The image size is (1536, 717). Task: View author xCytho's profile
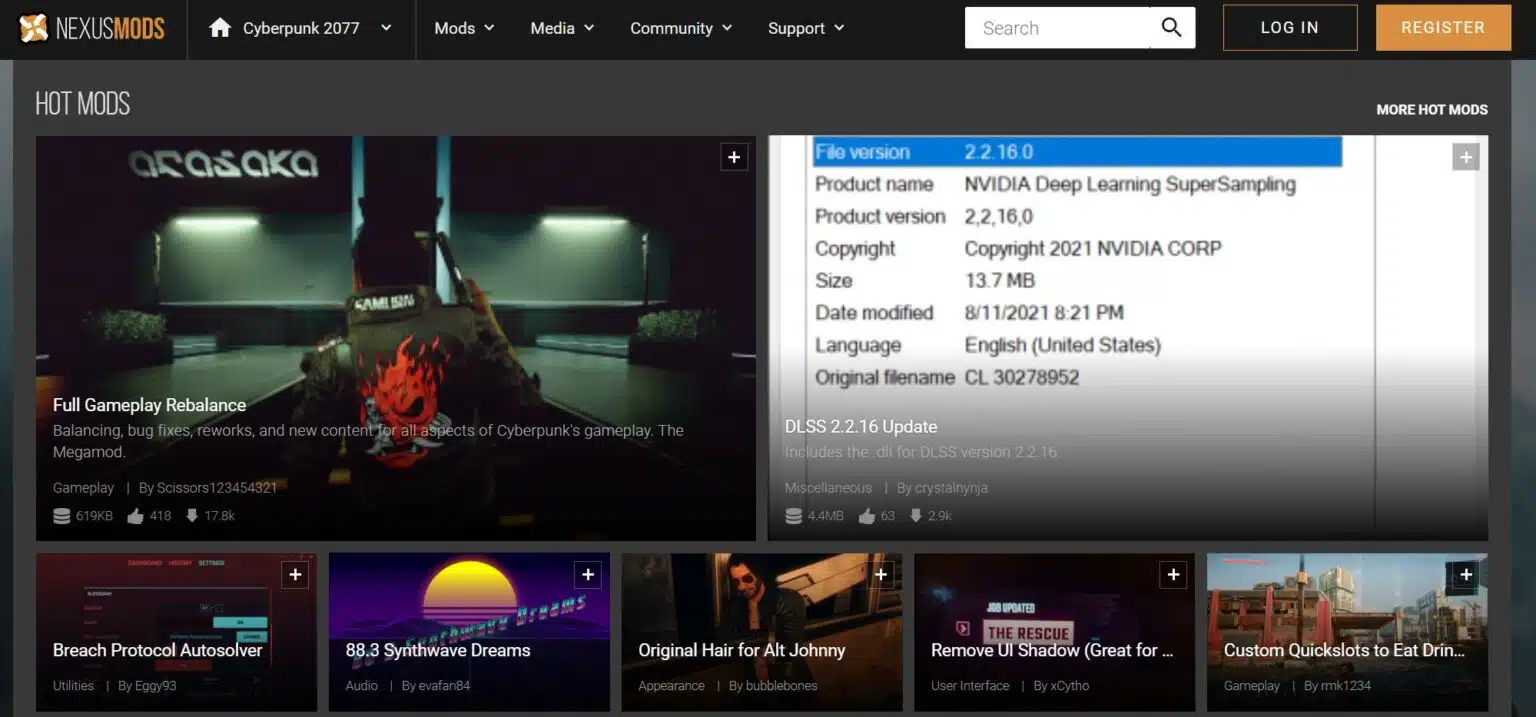pyautogui.click(x=1070, y=686)
